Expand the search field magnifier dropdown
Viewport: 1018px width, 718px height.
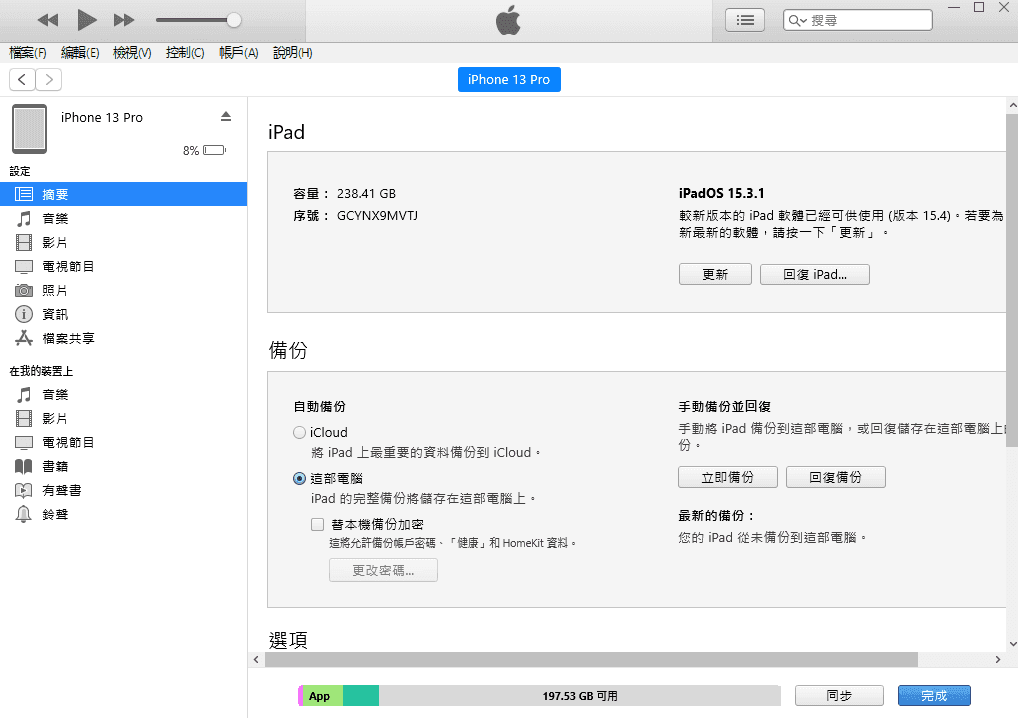798,20
